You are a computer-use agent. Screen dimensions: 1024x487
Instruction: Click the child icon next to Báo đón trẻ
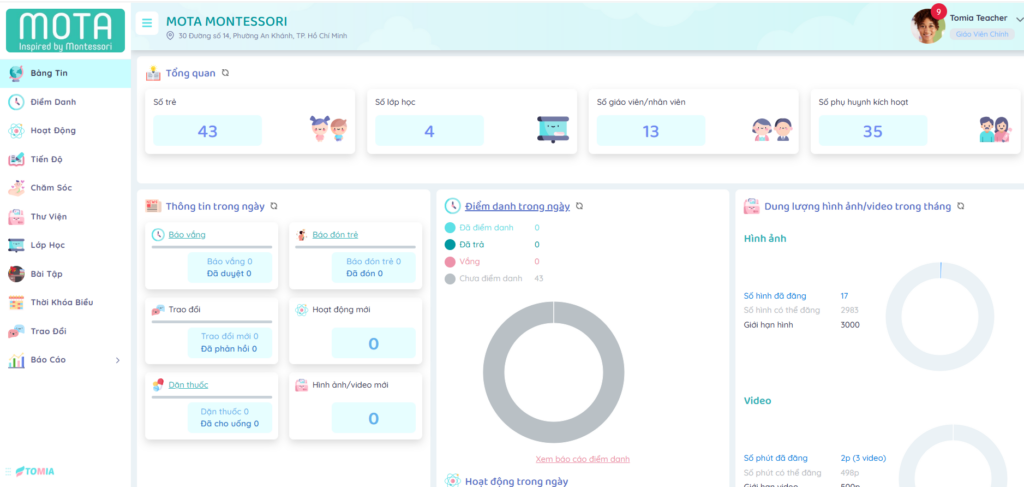301,235
